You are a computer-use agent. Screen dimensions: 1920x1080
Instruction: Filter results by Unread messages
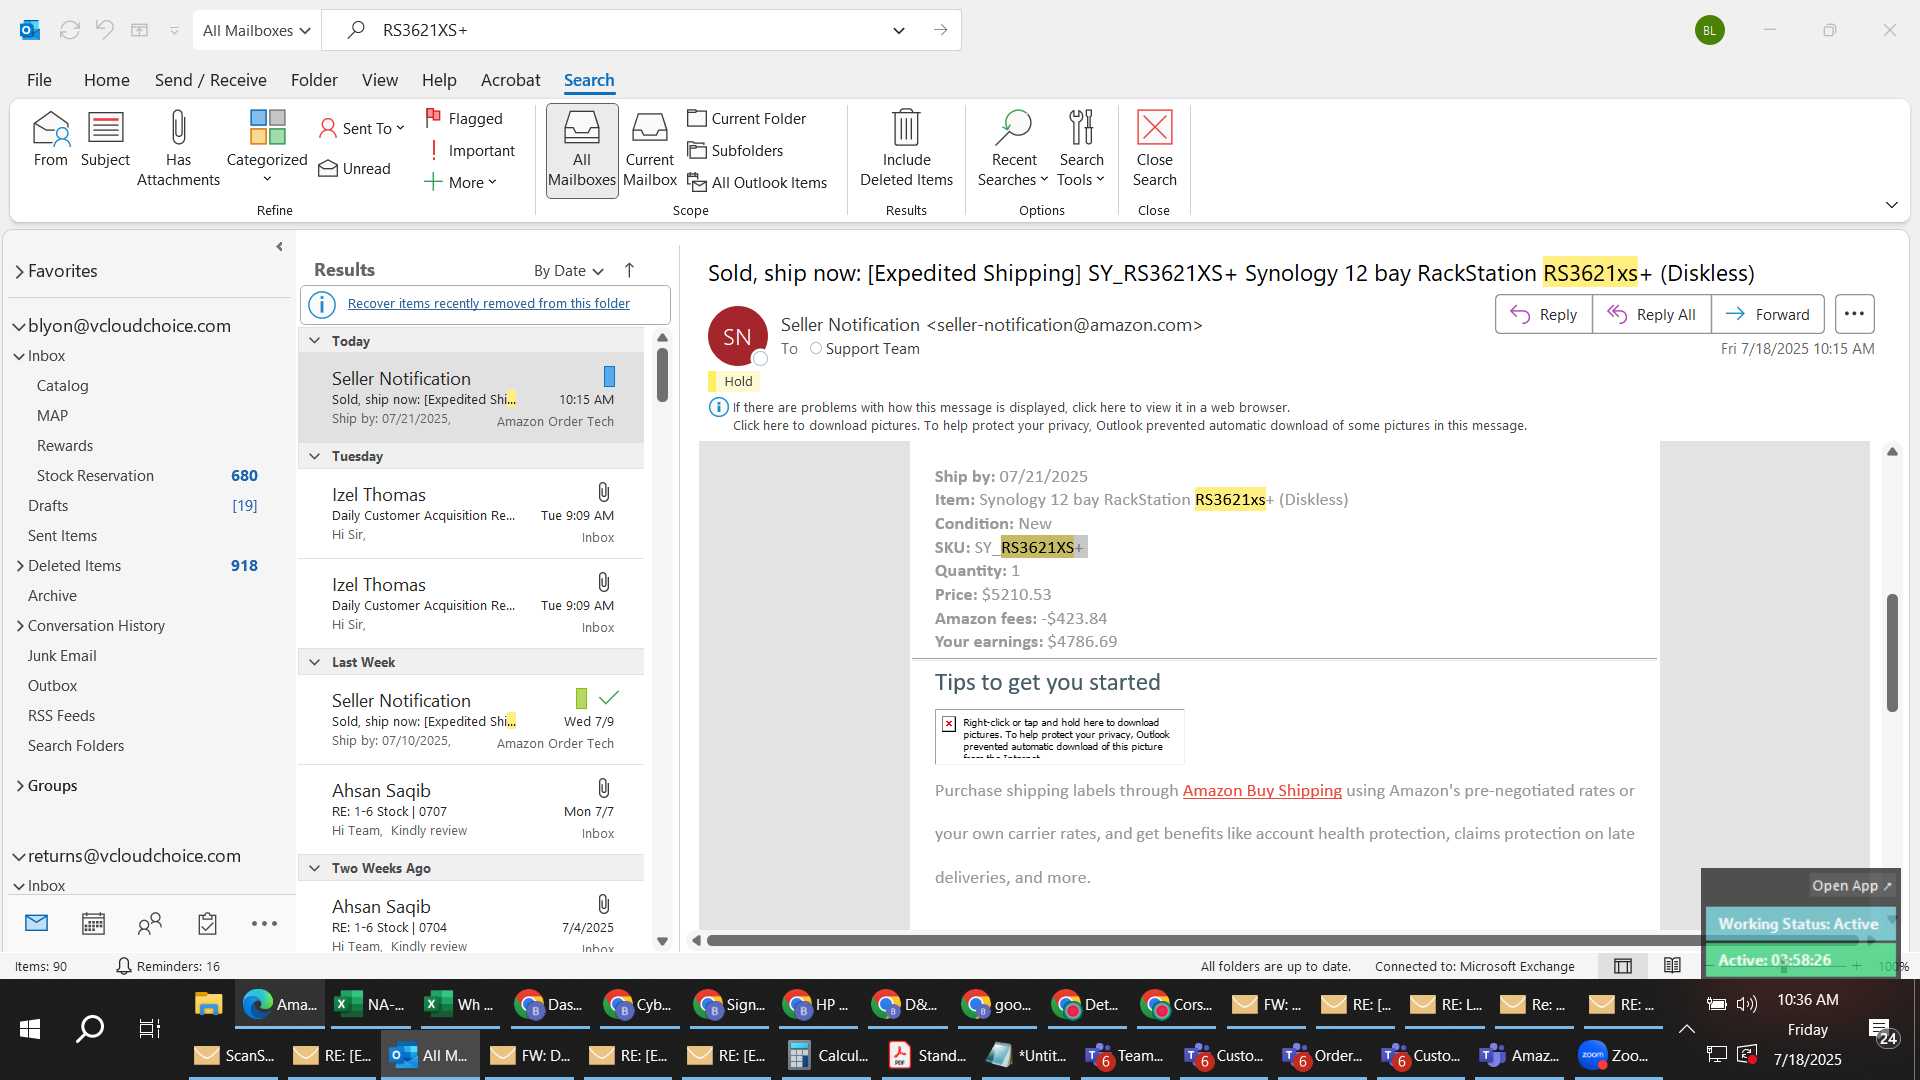[354, 168]
